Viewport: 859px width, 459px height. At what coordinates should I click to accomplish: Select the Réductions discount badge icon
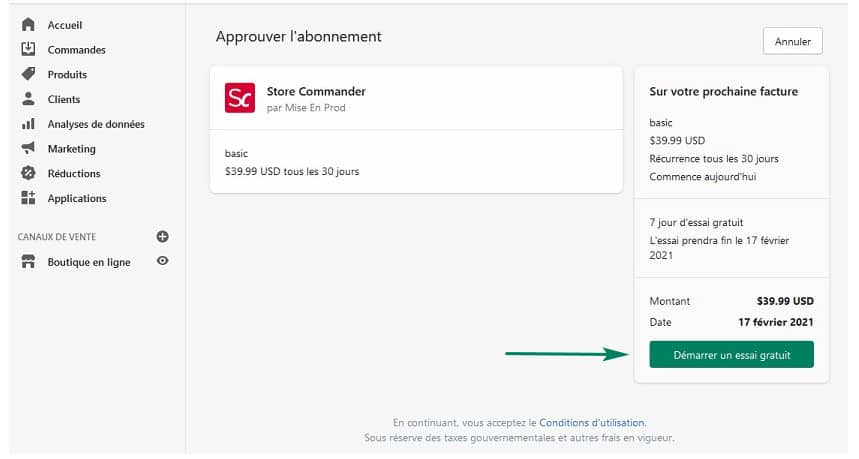pos(28,173)
